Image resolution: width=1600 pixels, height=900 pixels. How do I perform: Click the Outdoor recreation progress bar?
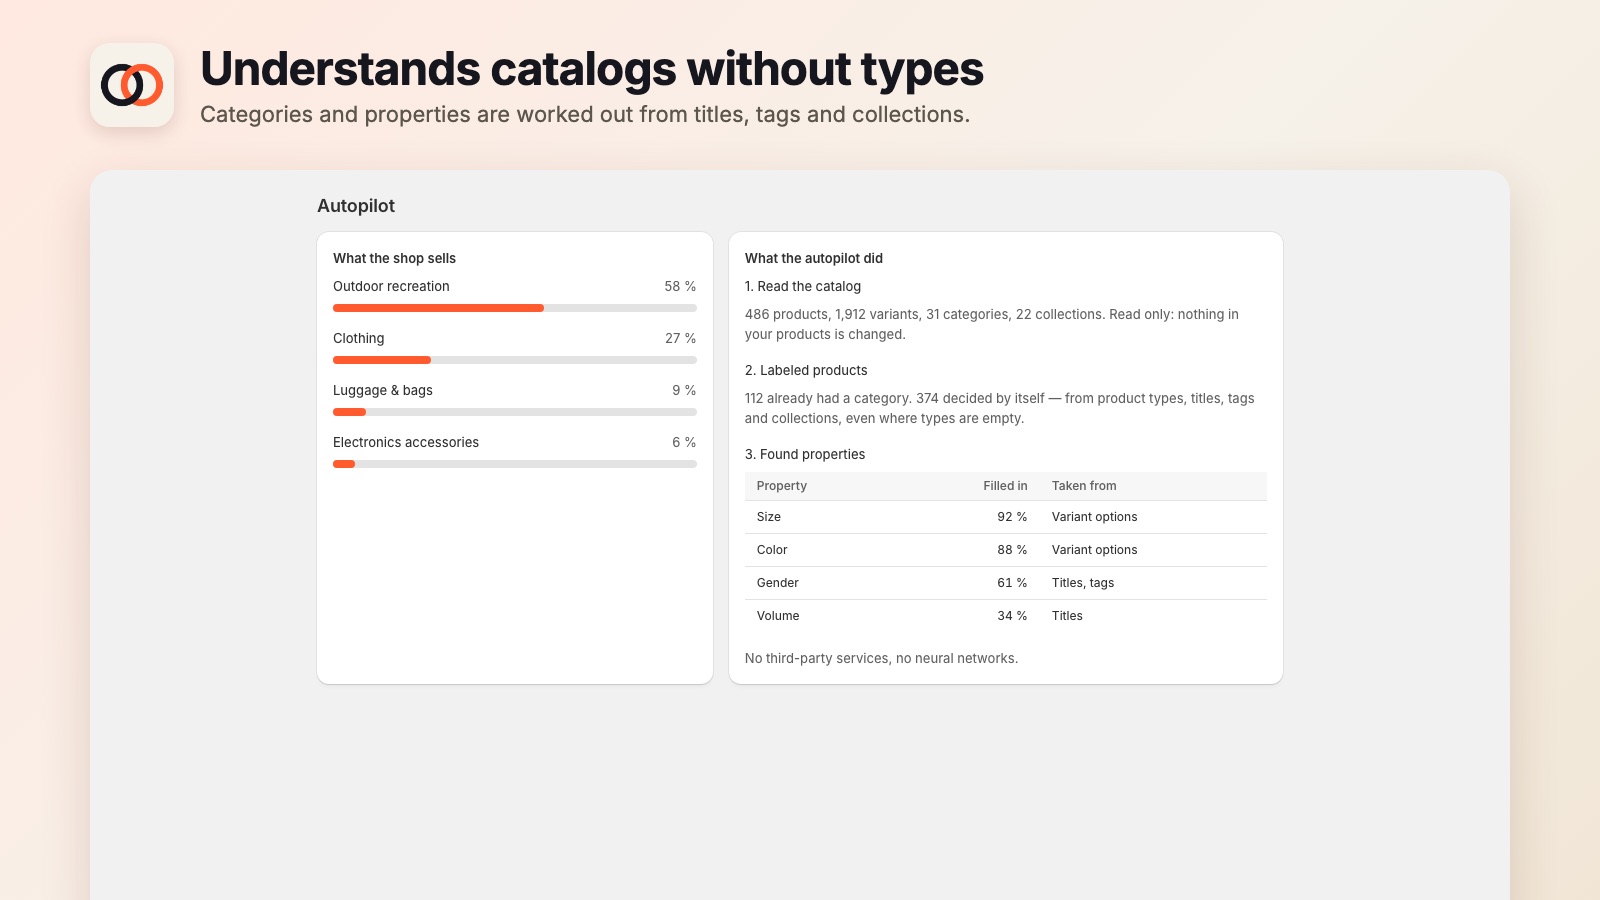coord(515,308)
